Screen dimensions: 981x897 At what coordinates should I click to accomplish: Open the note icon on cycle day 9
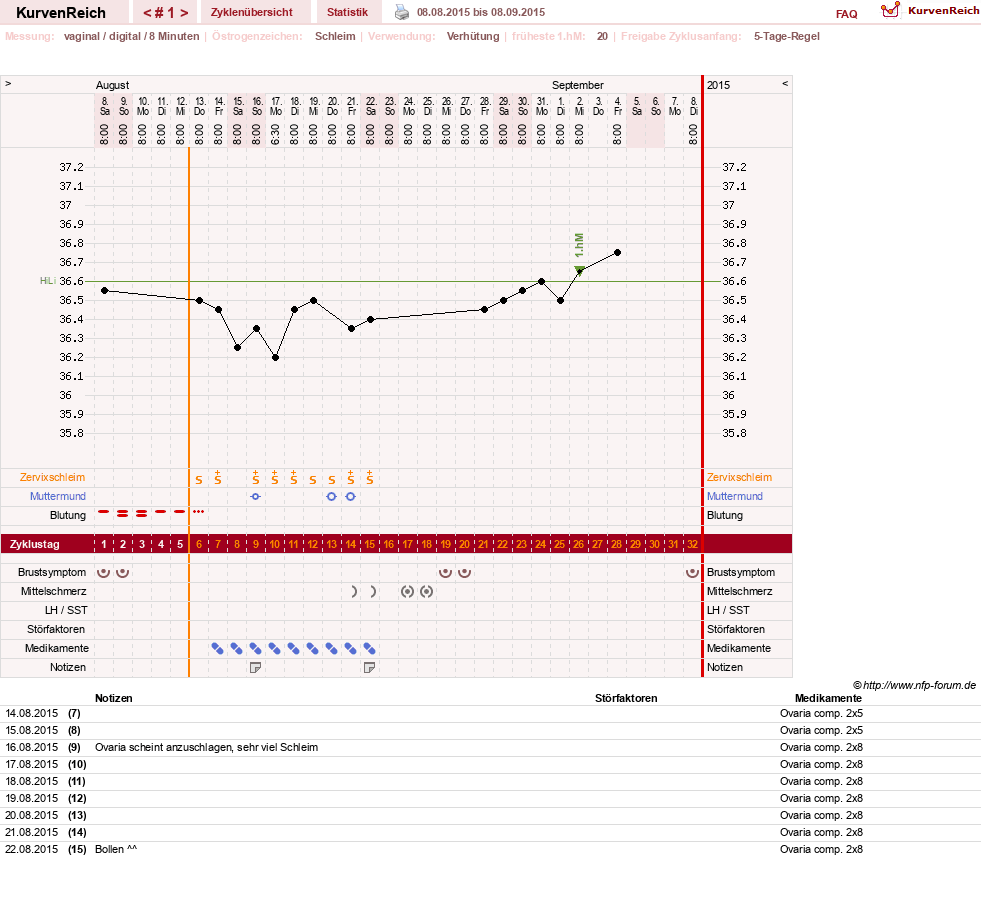click(x=255, y=667)
